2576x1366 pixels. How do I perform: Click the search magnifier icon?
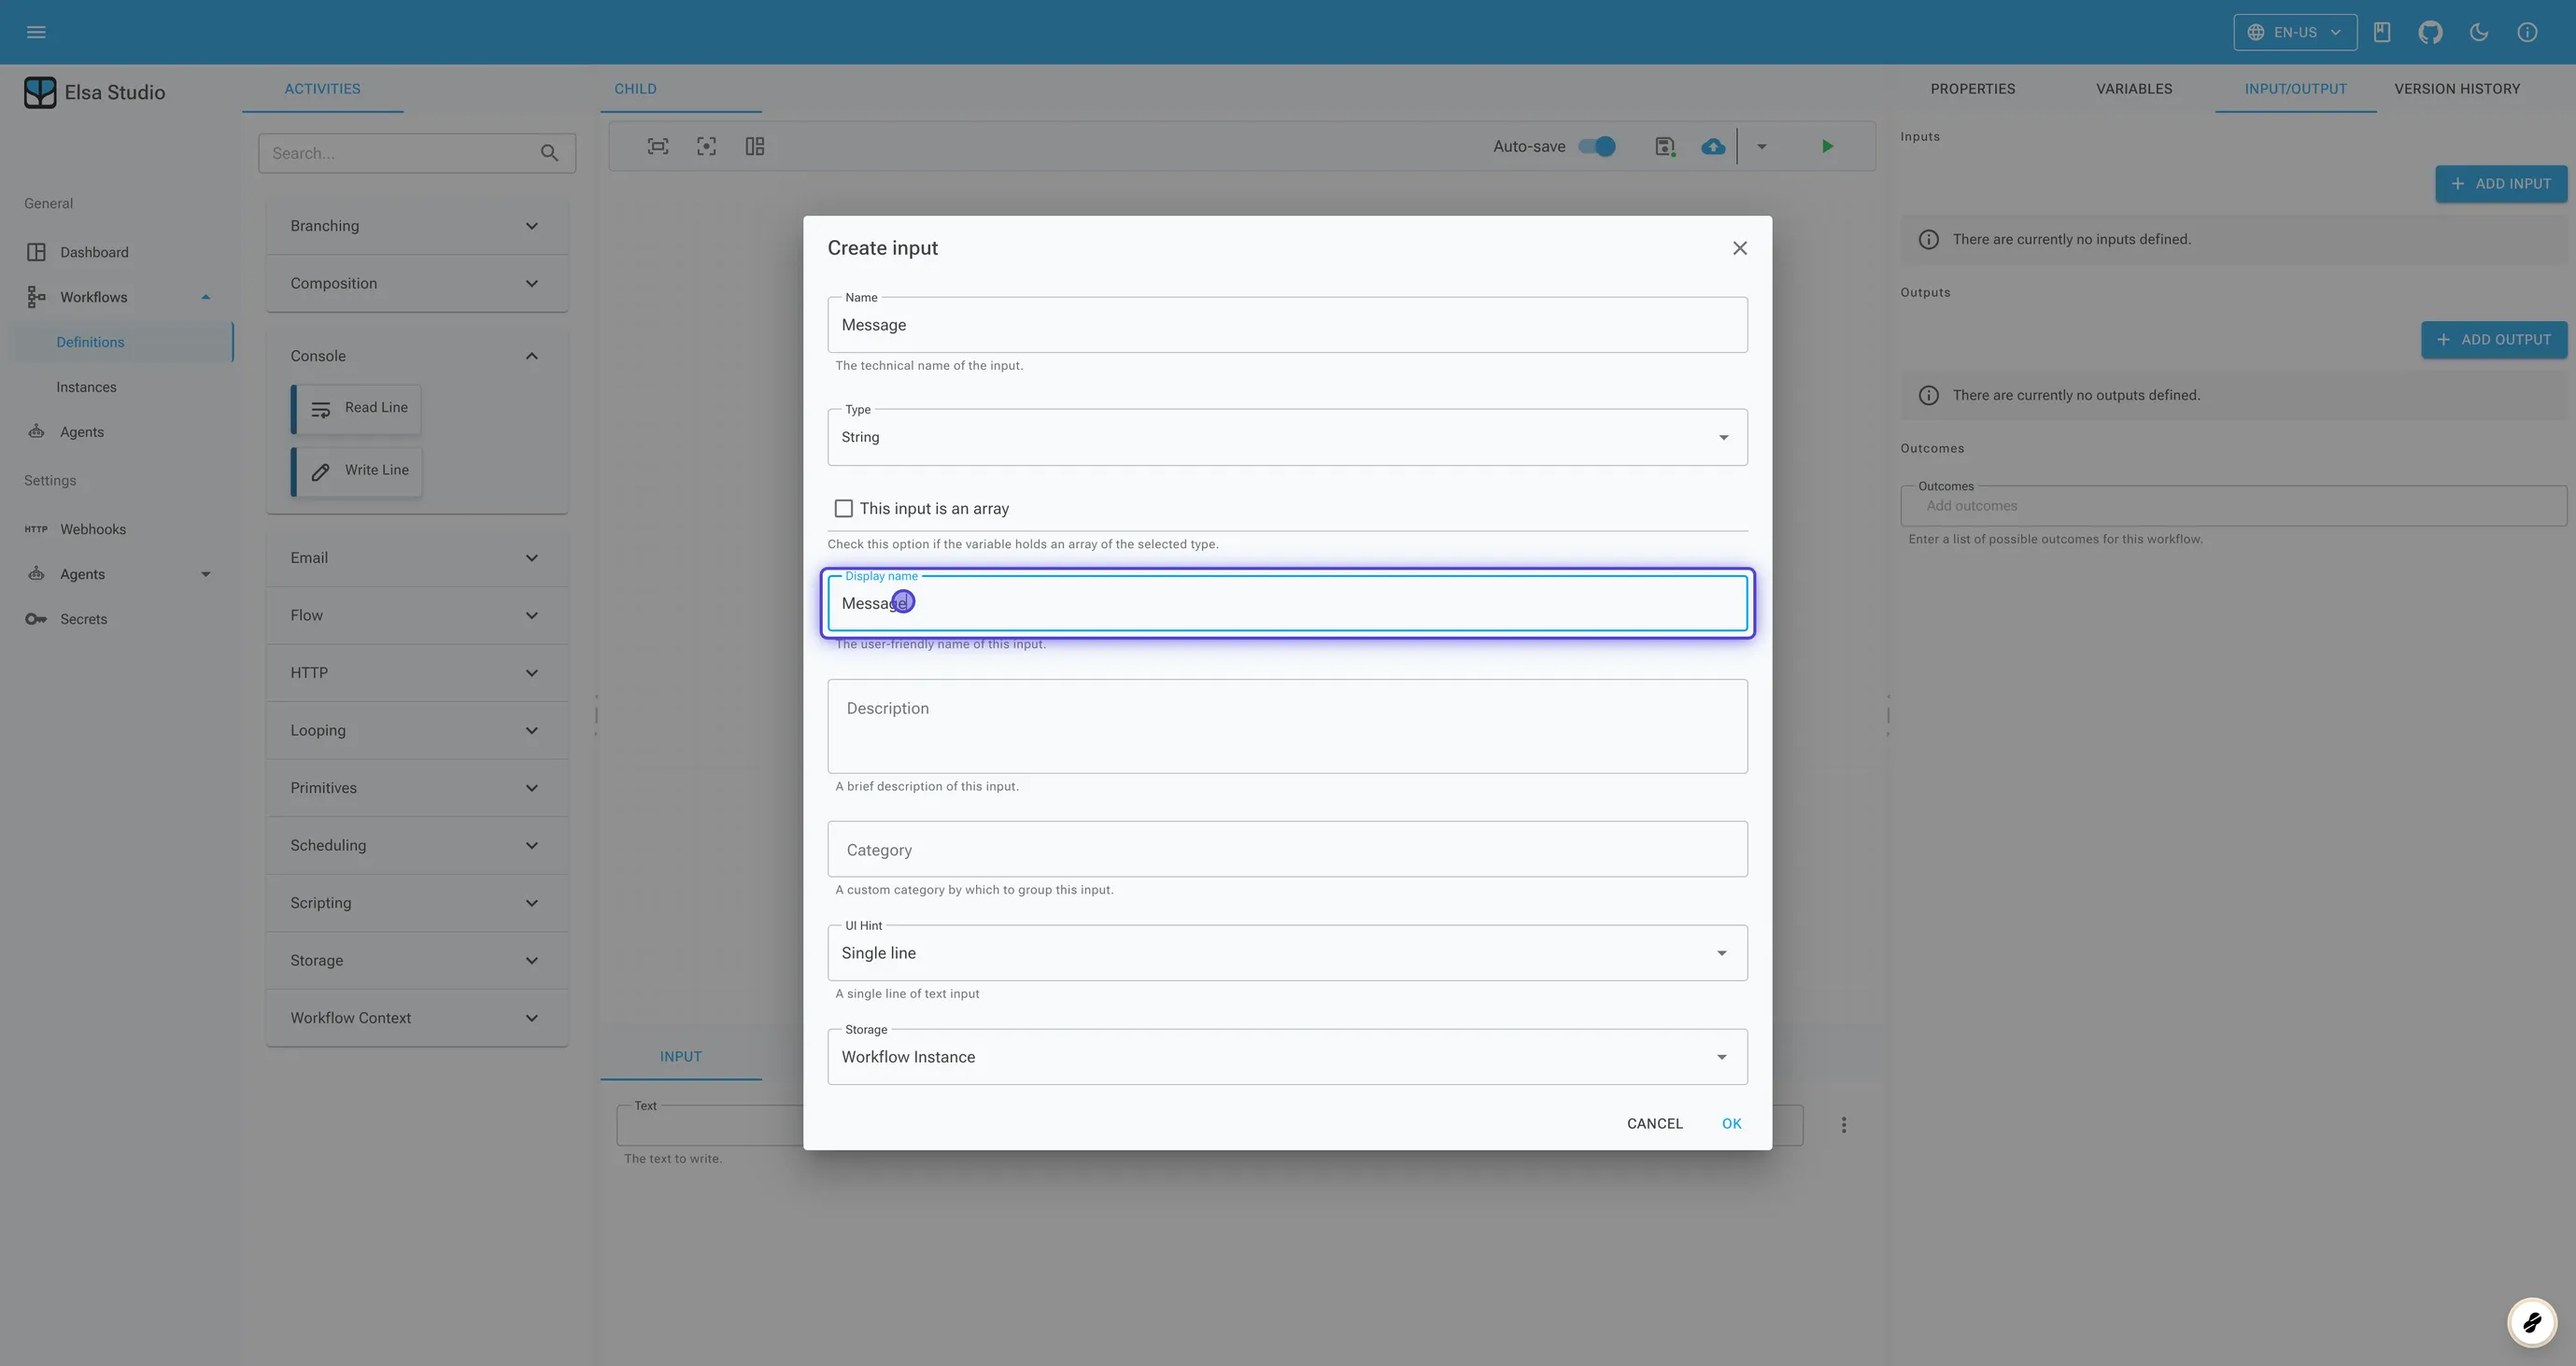549,153
